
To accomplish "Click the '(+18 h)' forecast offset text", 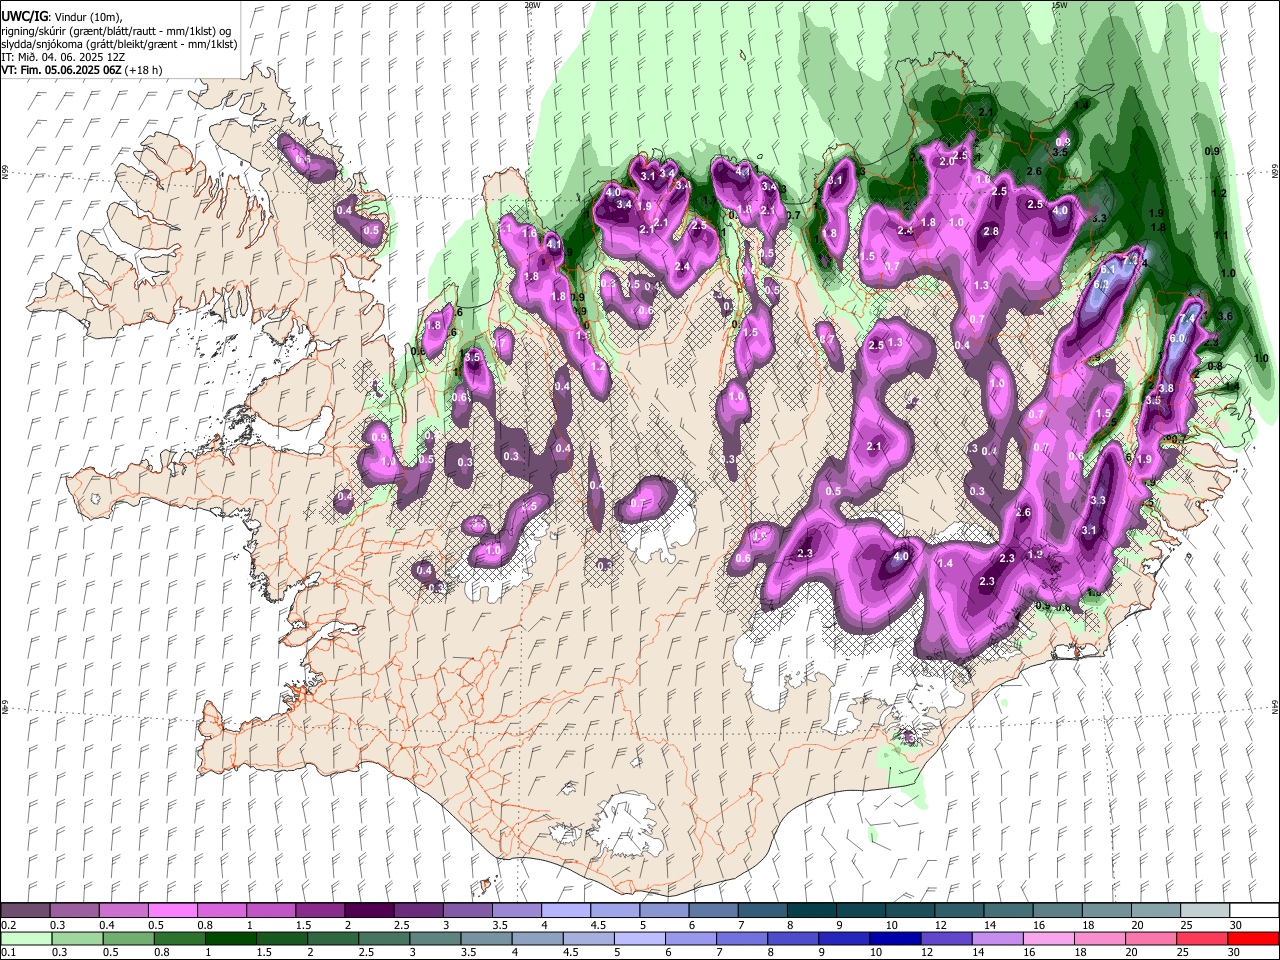I will point(144,70).
